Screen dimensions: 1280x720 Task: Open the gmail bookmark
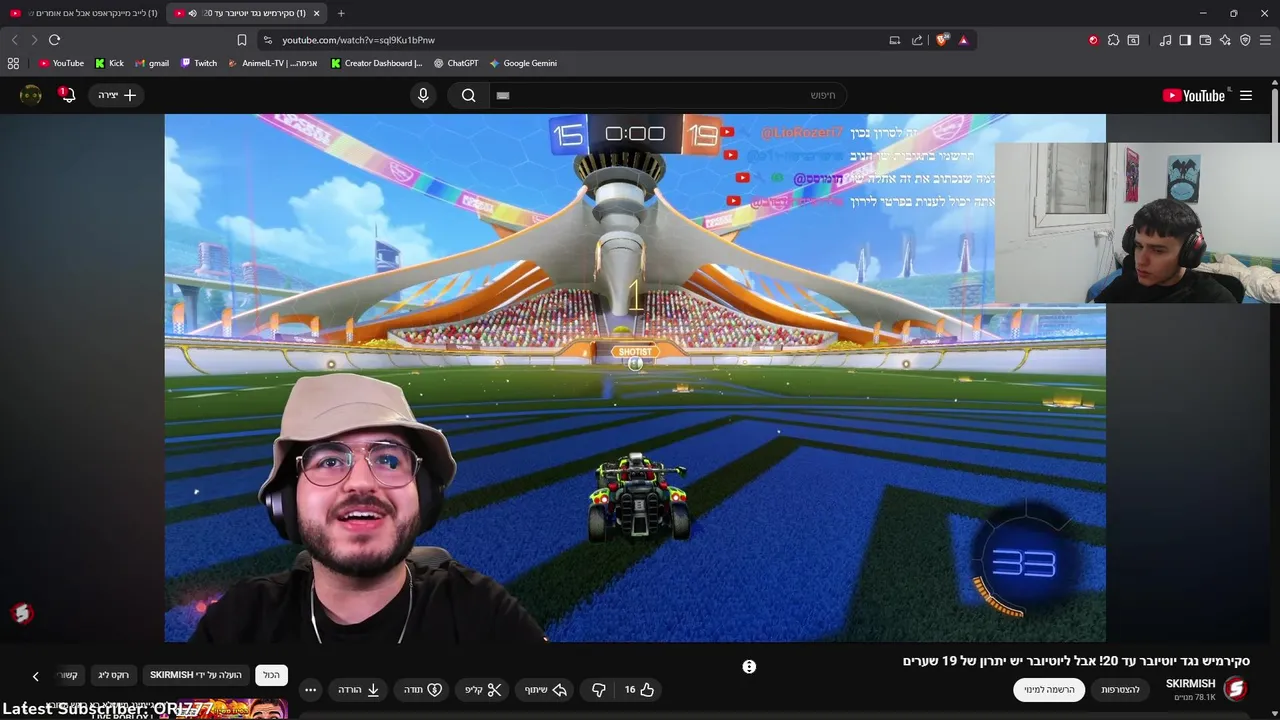(152, 63)
